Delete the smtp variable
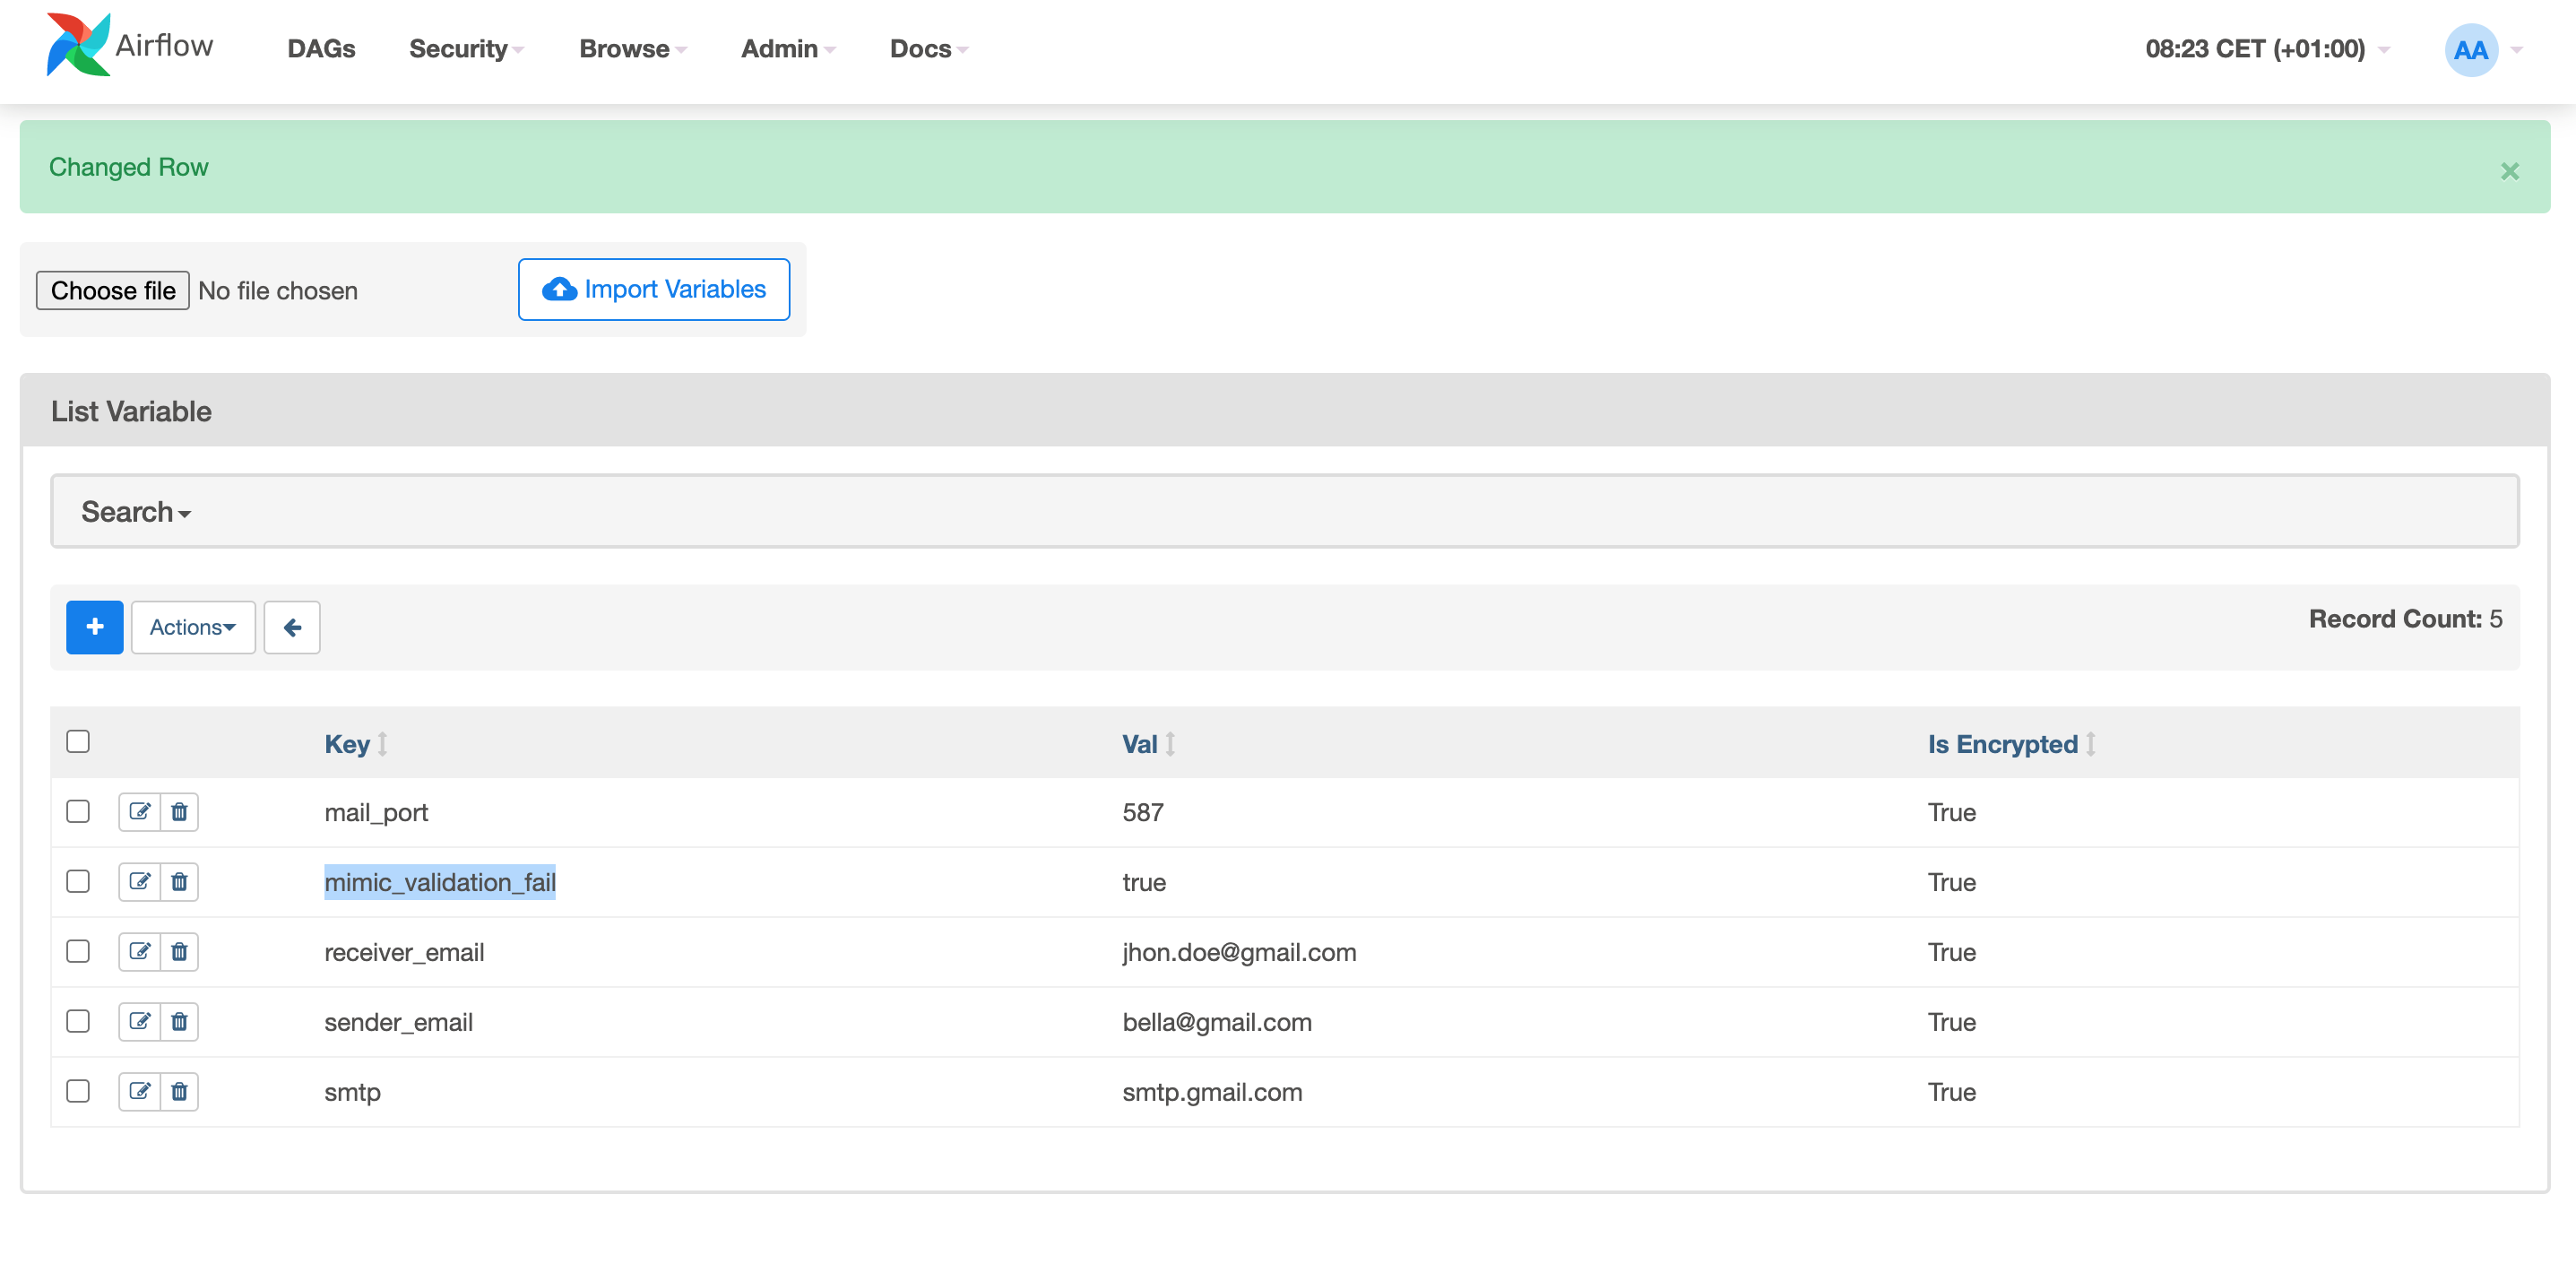 pos(179,1092)
